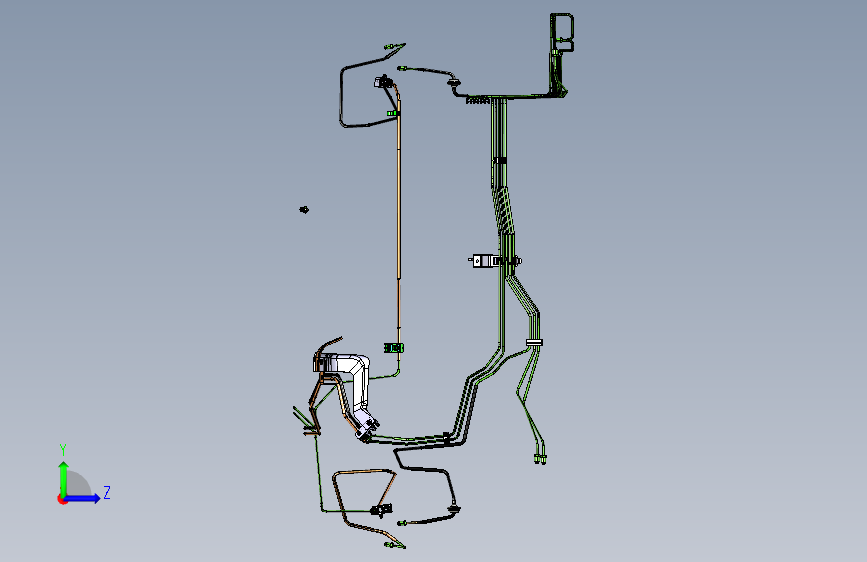Select the twin end fittings at lower right
The width and height of the screenshot is (867, 562).
(x=540, y=457)
